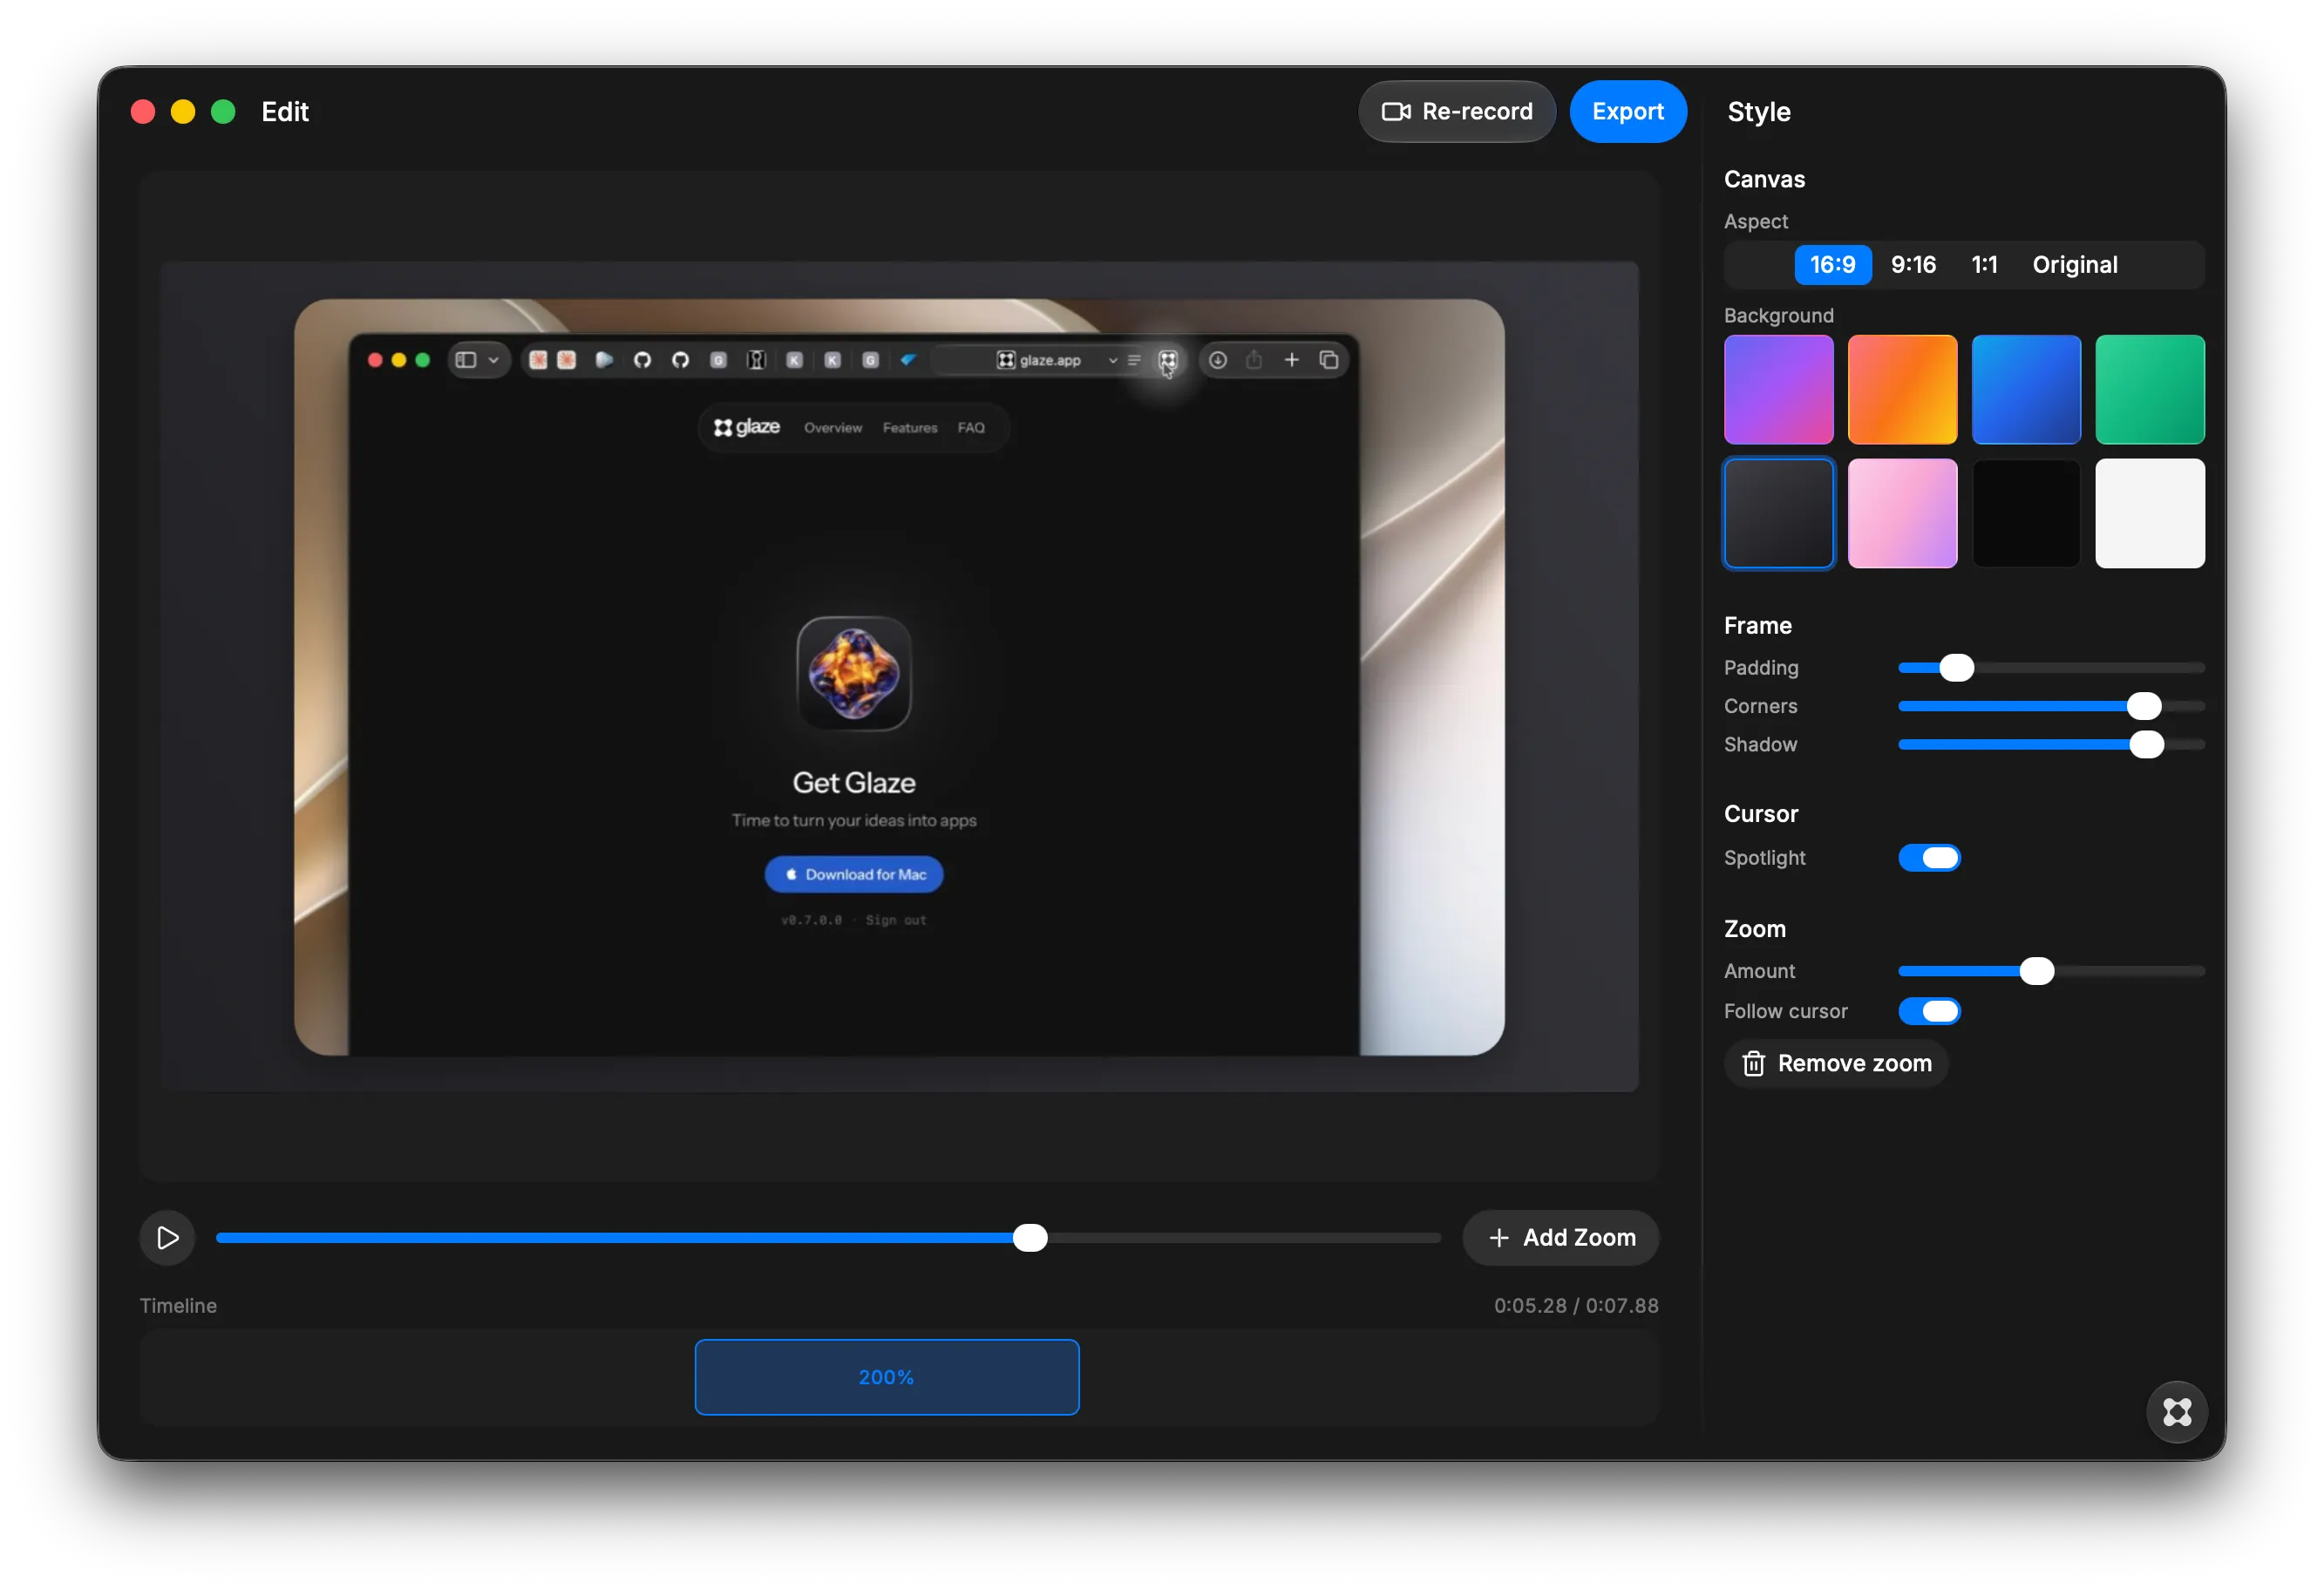The width and height of the screenshot is (2324, 1590).
Task: Choose the solid black background swatch
Action: (2026, 513)
